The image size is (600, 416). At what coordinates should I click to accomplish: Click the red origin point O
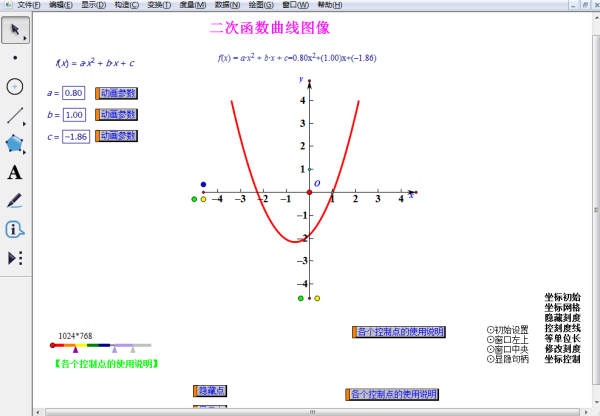[x=309, y=192]
